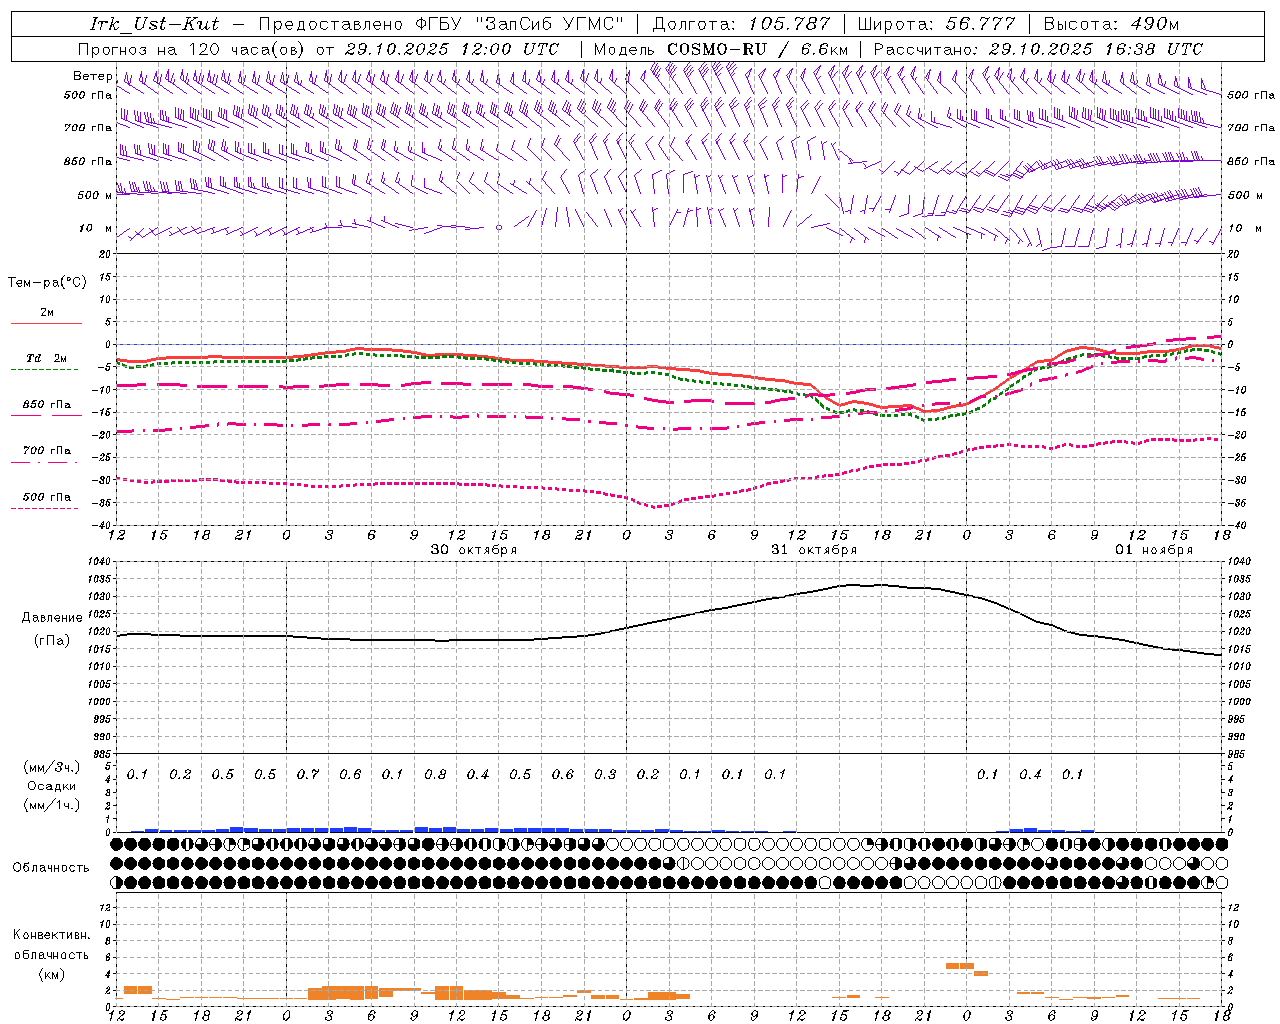This screenshot has width=1280, height=1024.
Task: Click the 'Давление' pressure panel label
Action: point(52,618)
